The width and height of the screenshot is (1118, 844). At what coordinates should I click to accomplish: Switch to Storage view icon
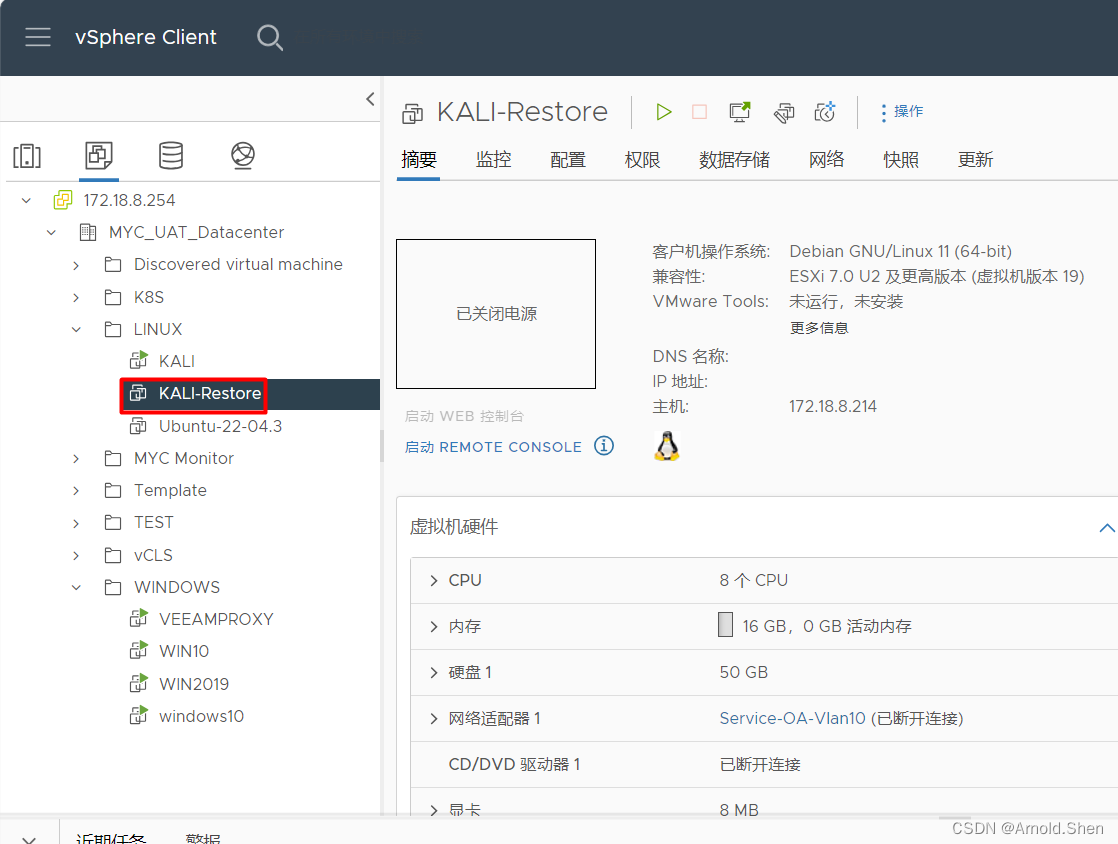pyautogui.click(x=170, y=155)
